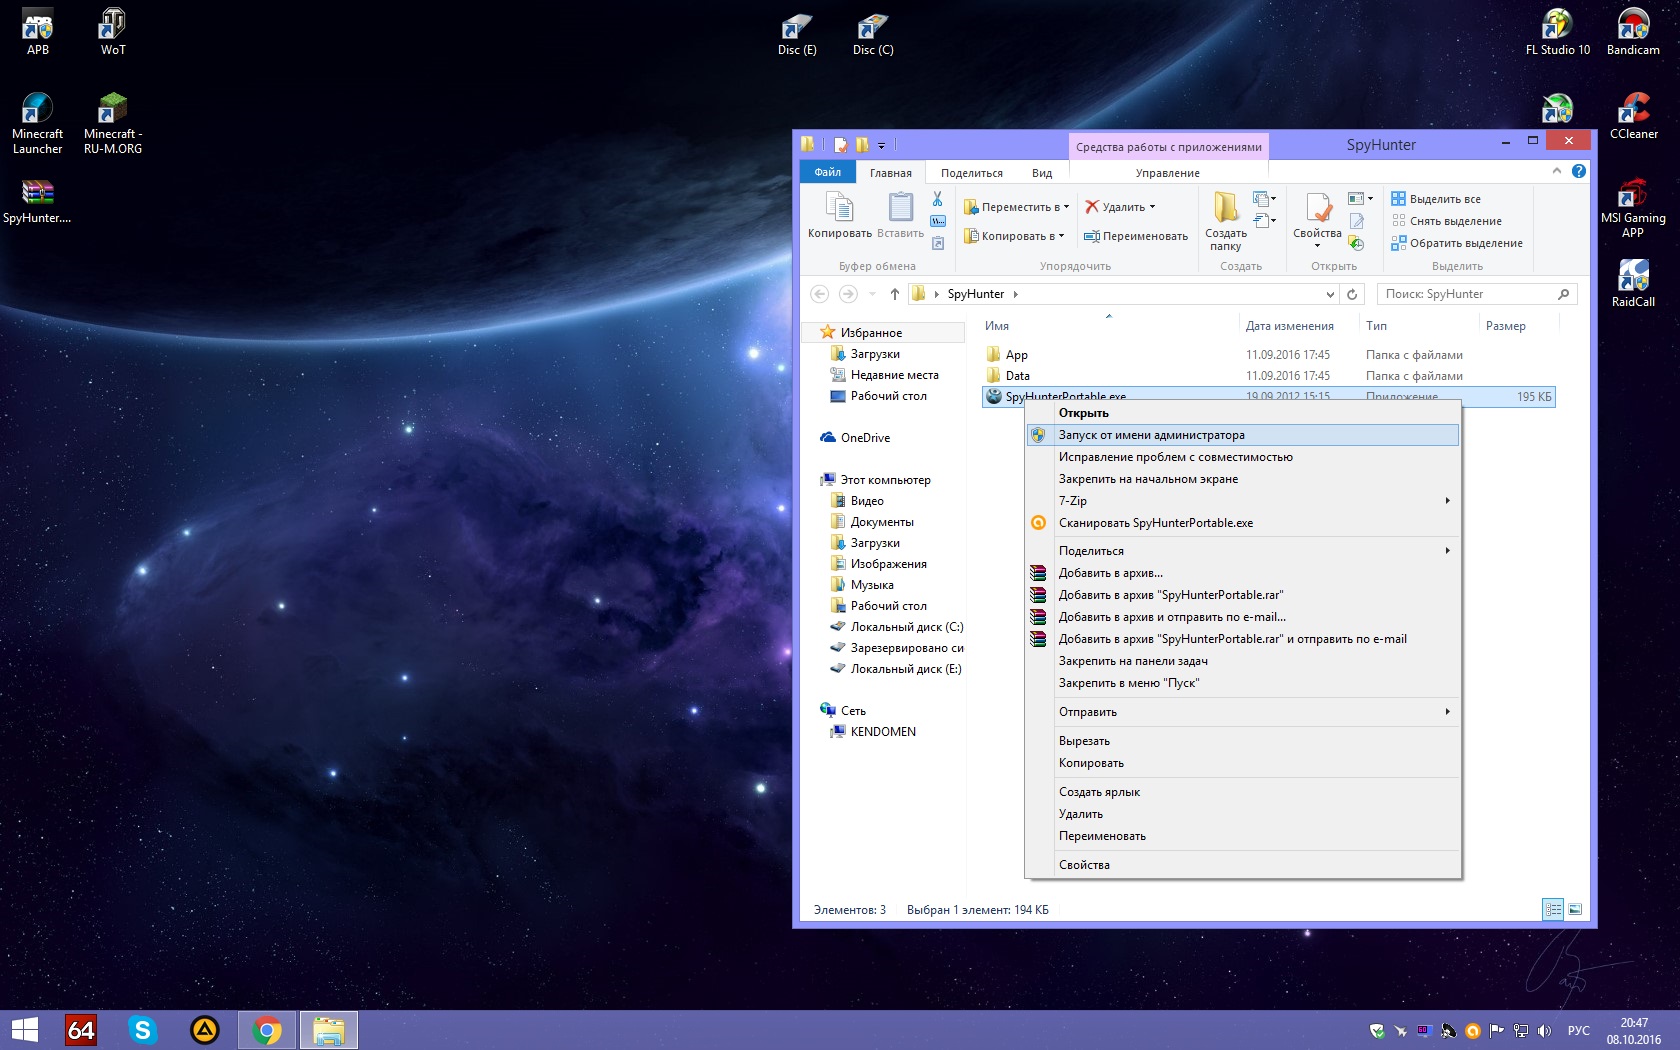Click the Explorer help question mark icon
This screenshot has width=1680, height=1050.
pos(1579,171)
